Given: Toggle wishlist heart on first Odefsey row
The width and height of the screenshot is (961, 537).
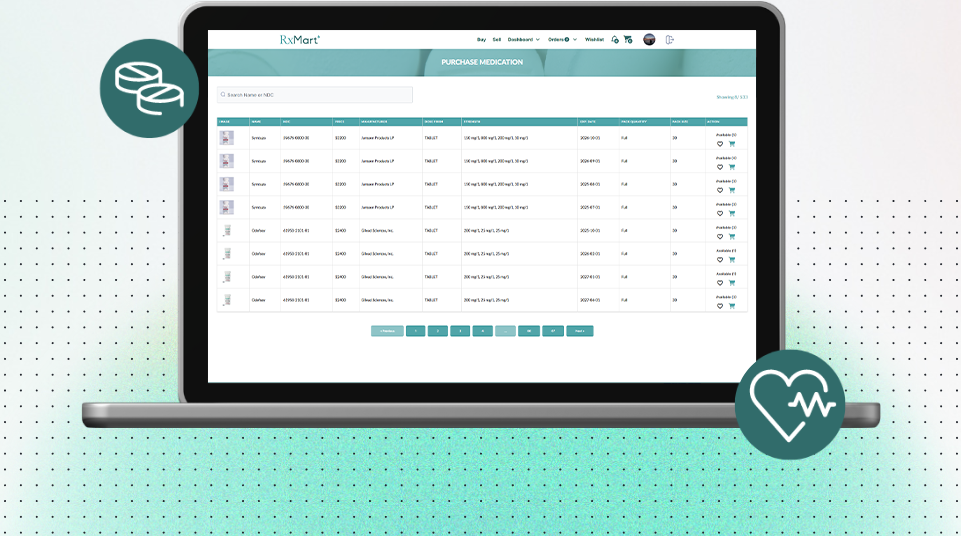Looking at the screenshot, I should click(x=720, y=236).
